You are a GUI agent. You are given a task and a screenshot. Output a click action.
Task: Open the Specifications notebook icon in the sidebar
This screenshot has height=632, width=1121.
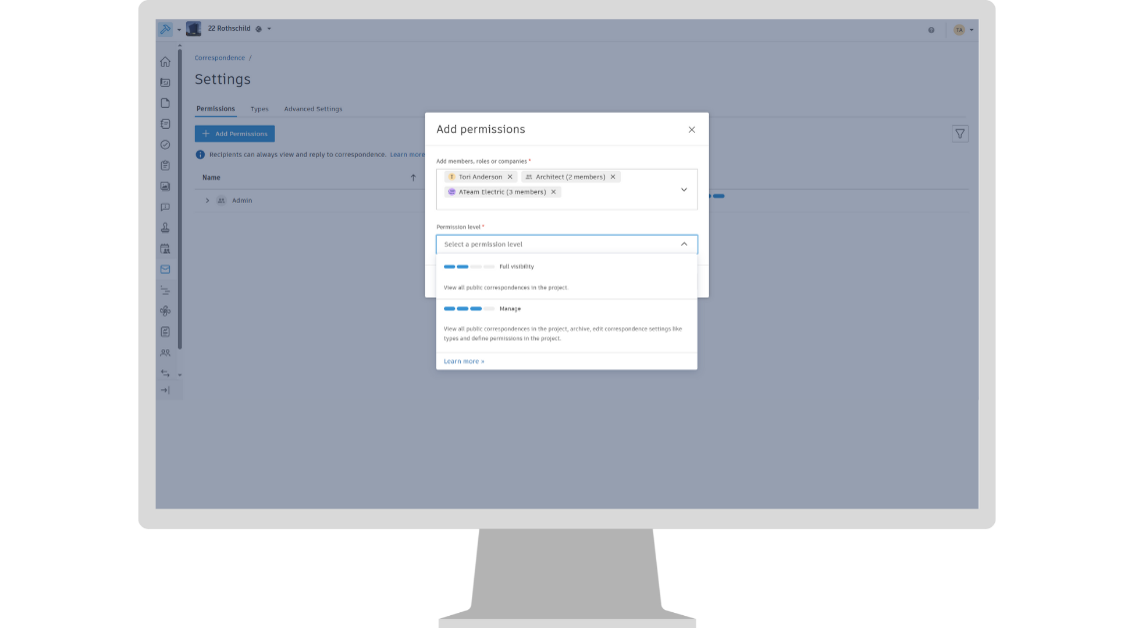tap(165, 124)
